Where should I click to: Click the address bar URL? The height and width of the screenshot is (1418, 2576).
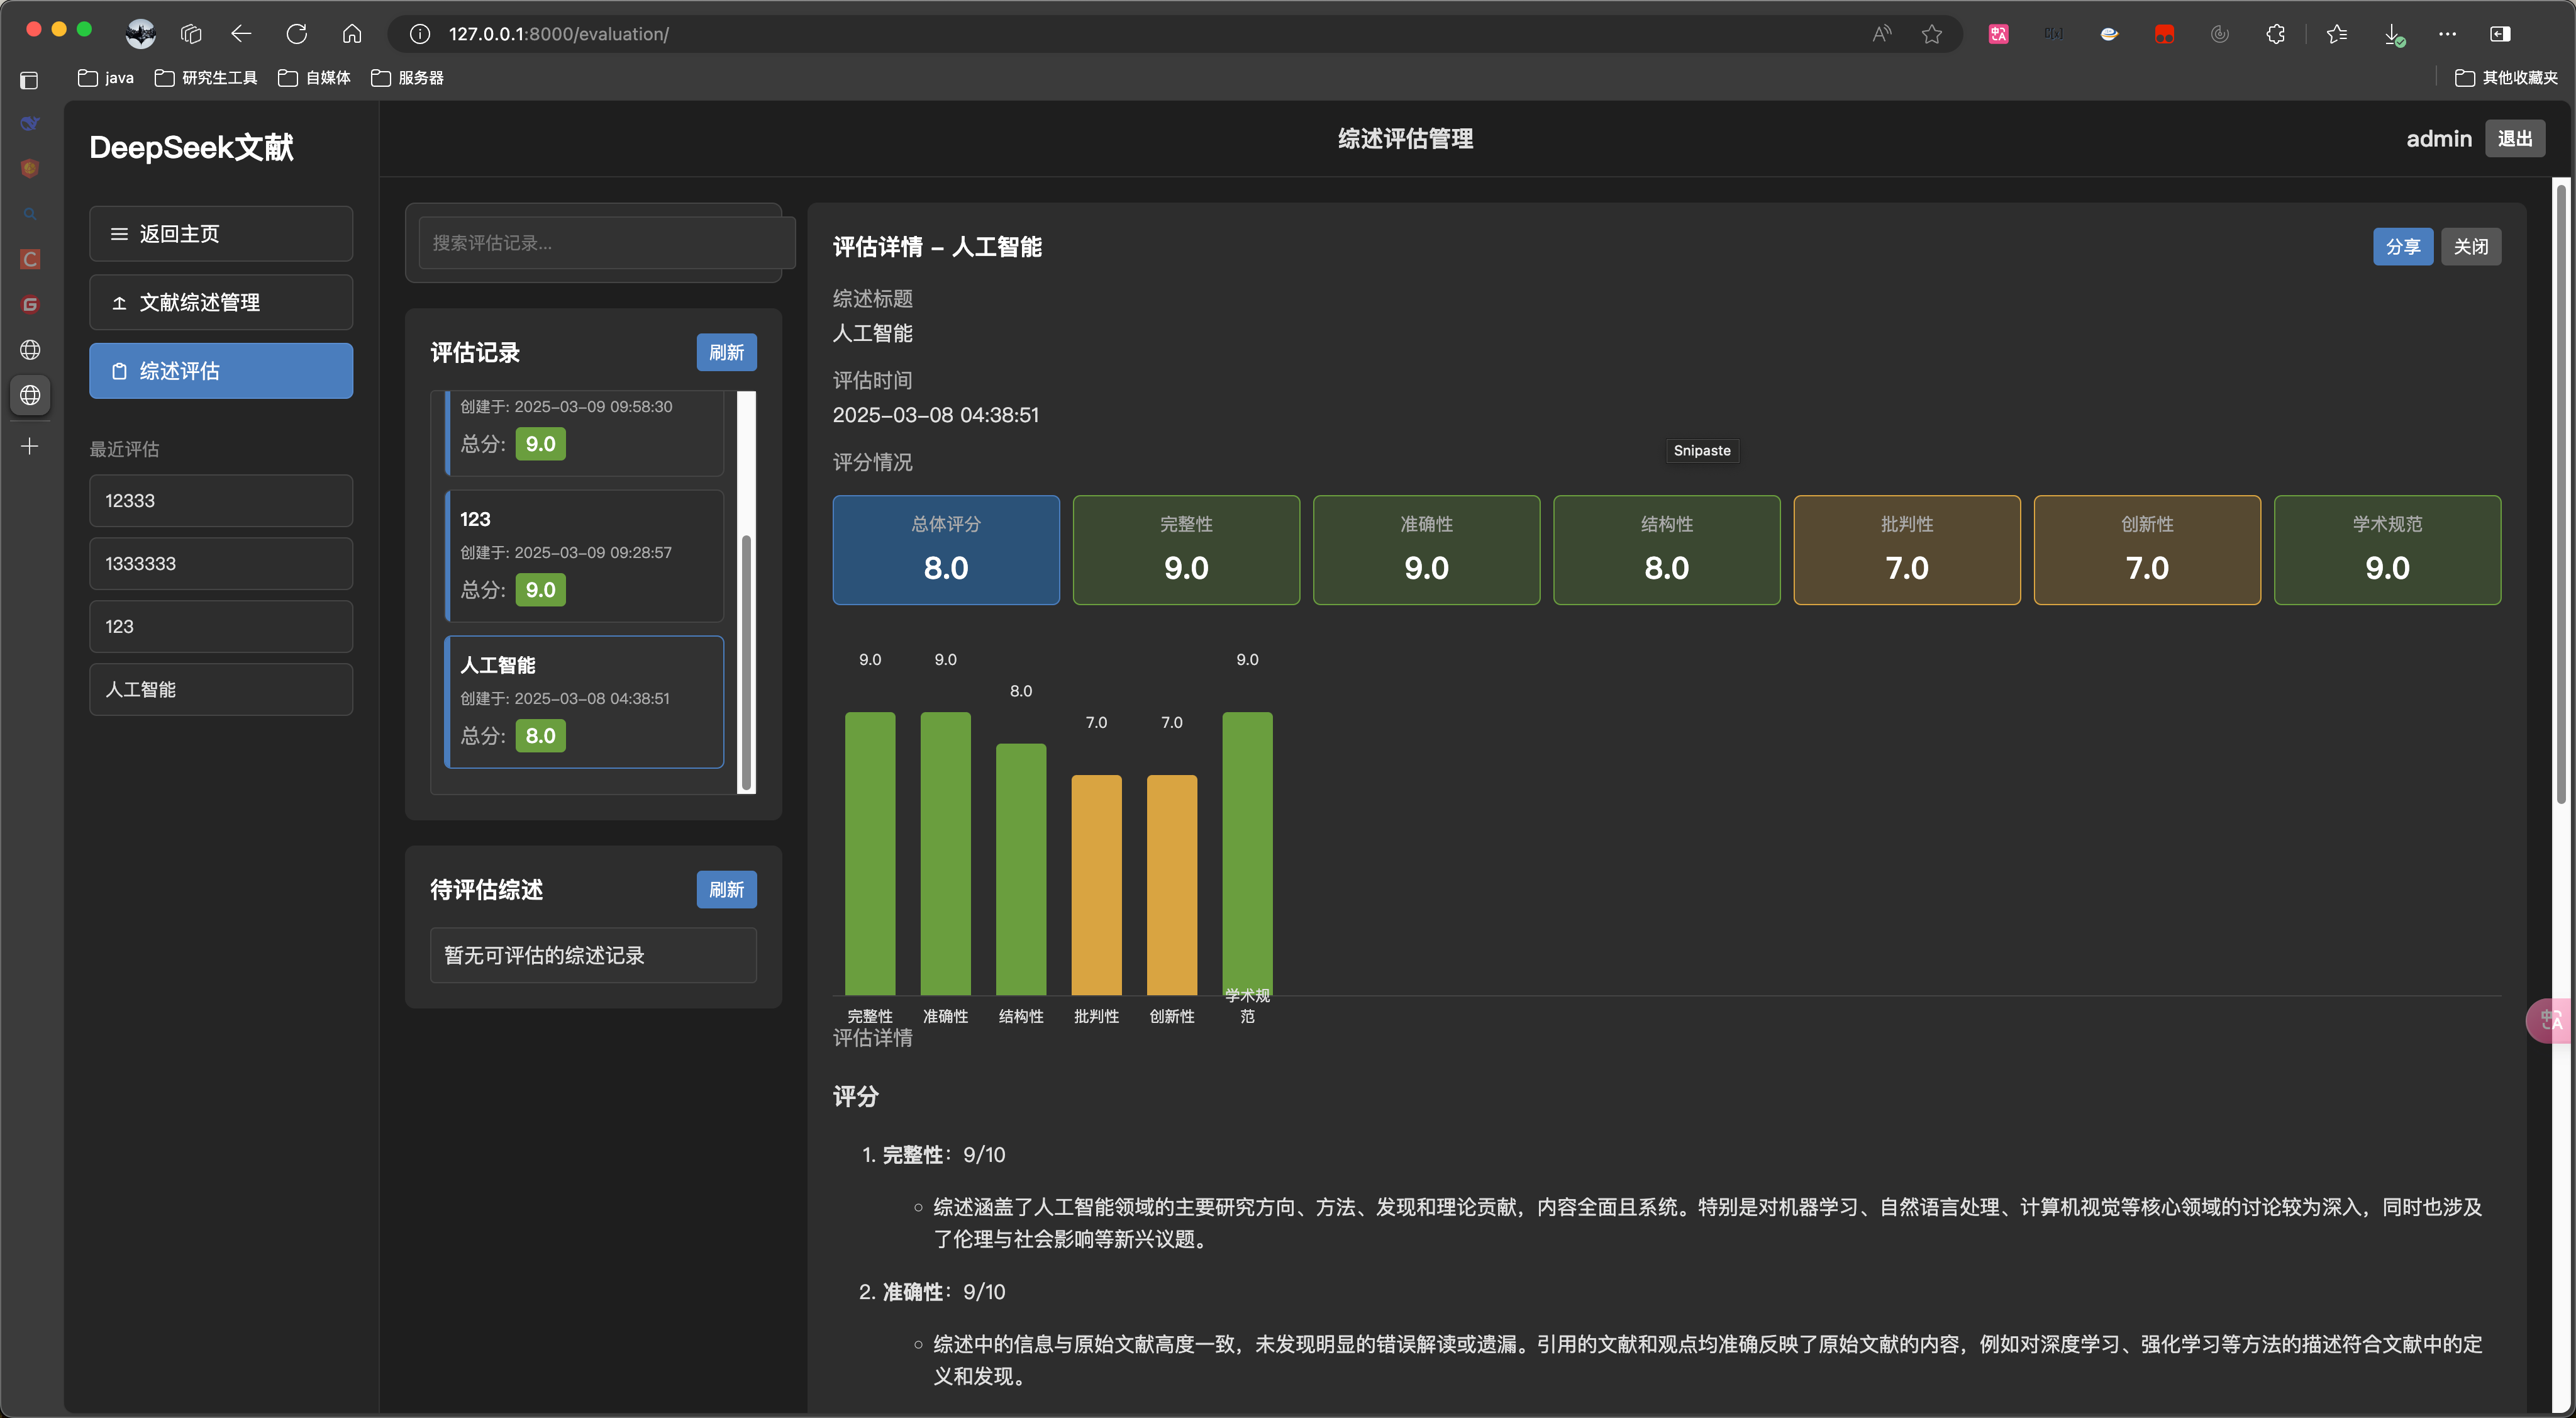558,34
